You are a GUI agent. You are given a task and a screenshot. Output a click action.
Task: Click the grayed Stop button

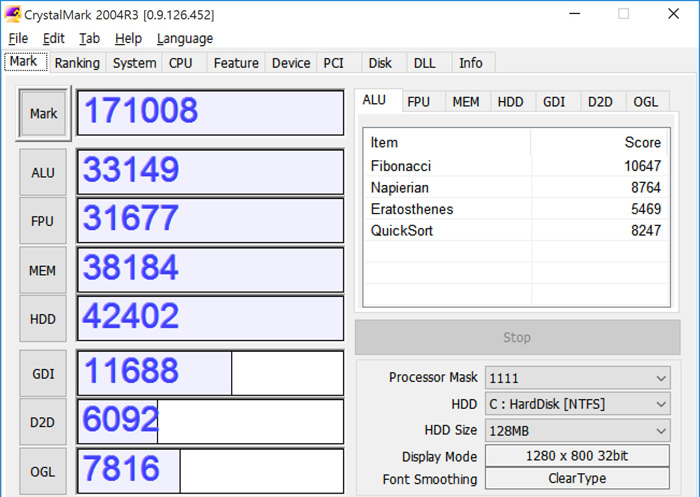pos(517,337)
